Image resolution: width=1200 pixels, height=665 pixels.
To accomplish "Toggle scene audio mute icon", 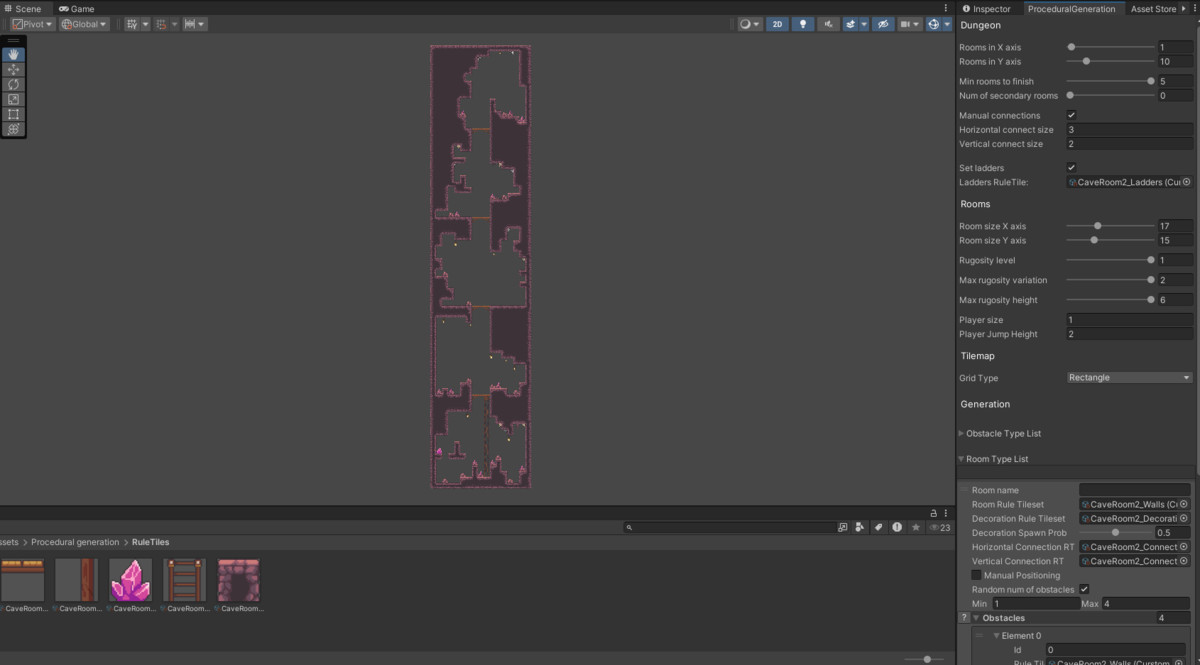I will click(x=828, y=24).
